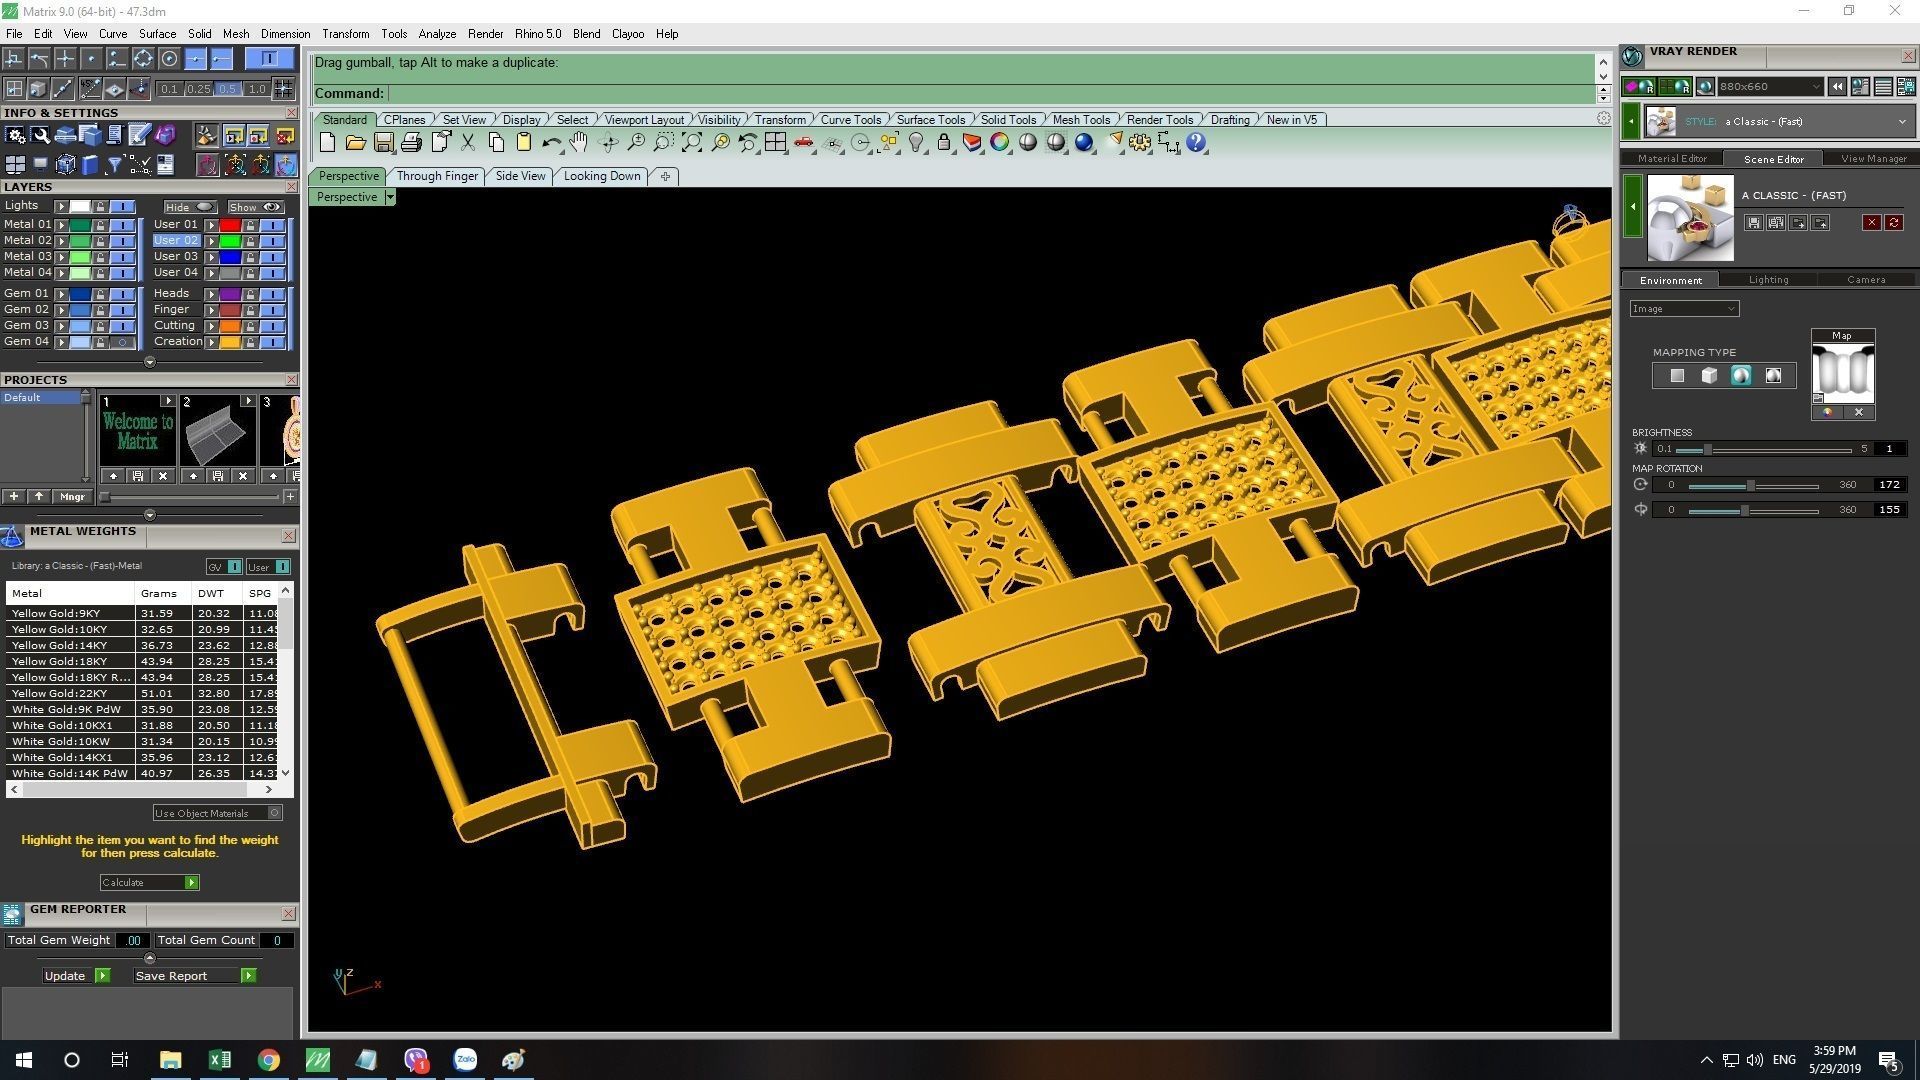1920x1080 pixels.
Task: Click the User 01 red color swatch
Action: click(x=230, y=225)
